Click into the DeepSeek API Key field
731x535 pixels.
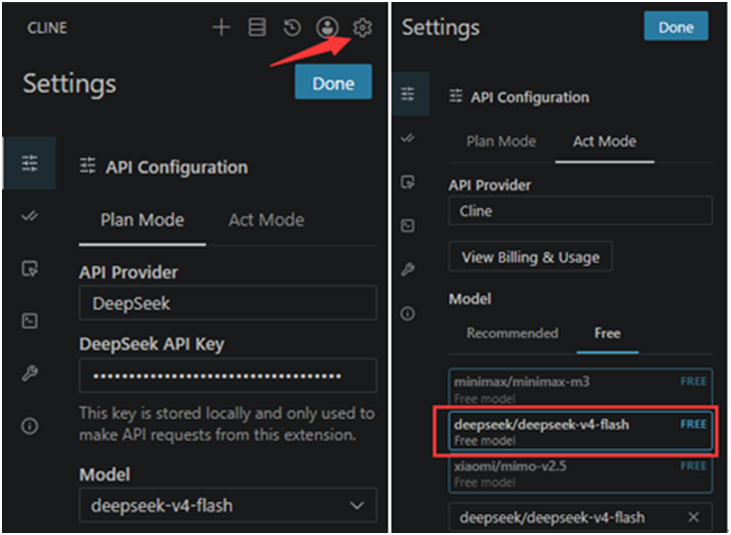click(x=228, y=376)
